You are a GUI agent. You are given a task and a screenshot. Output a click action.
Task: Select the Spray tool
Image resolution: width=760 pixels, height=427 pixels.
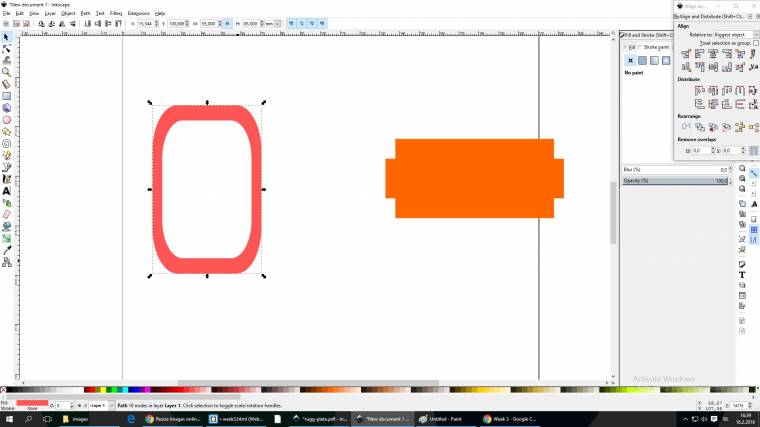(x=6, y=203)
